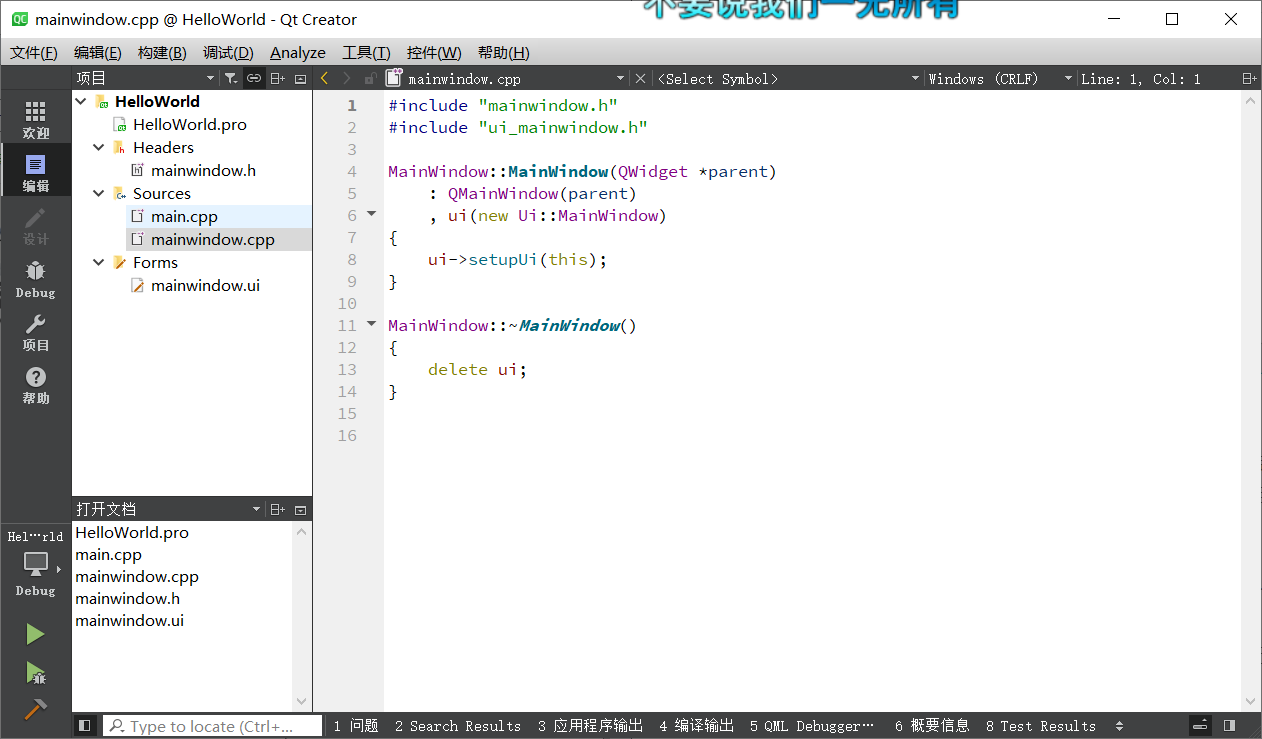Split the 打开文档 panel

[278, 509]
